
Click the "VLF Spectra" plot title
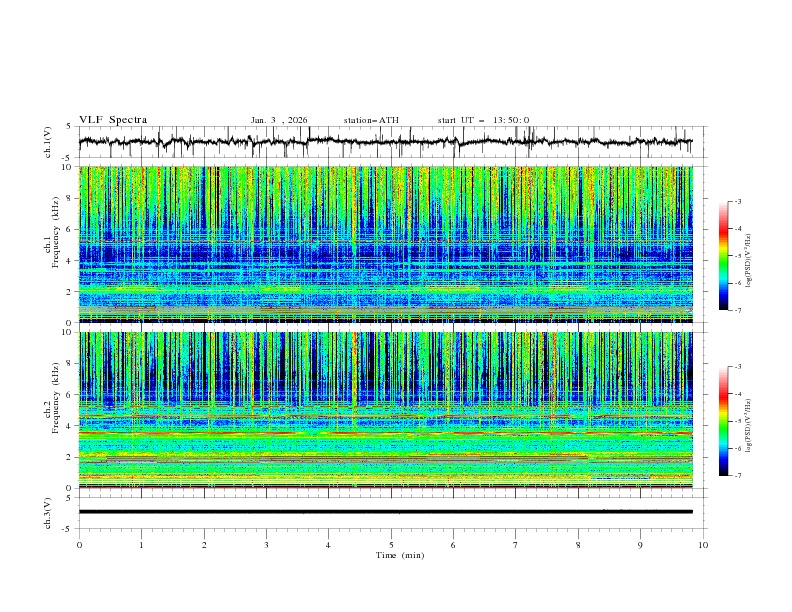pos(113,120)
